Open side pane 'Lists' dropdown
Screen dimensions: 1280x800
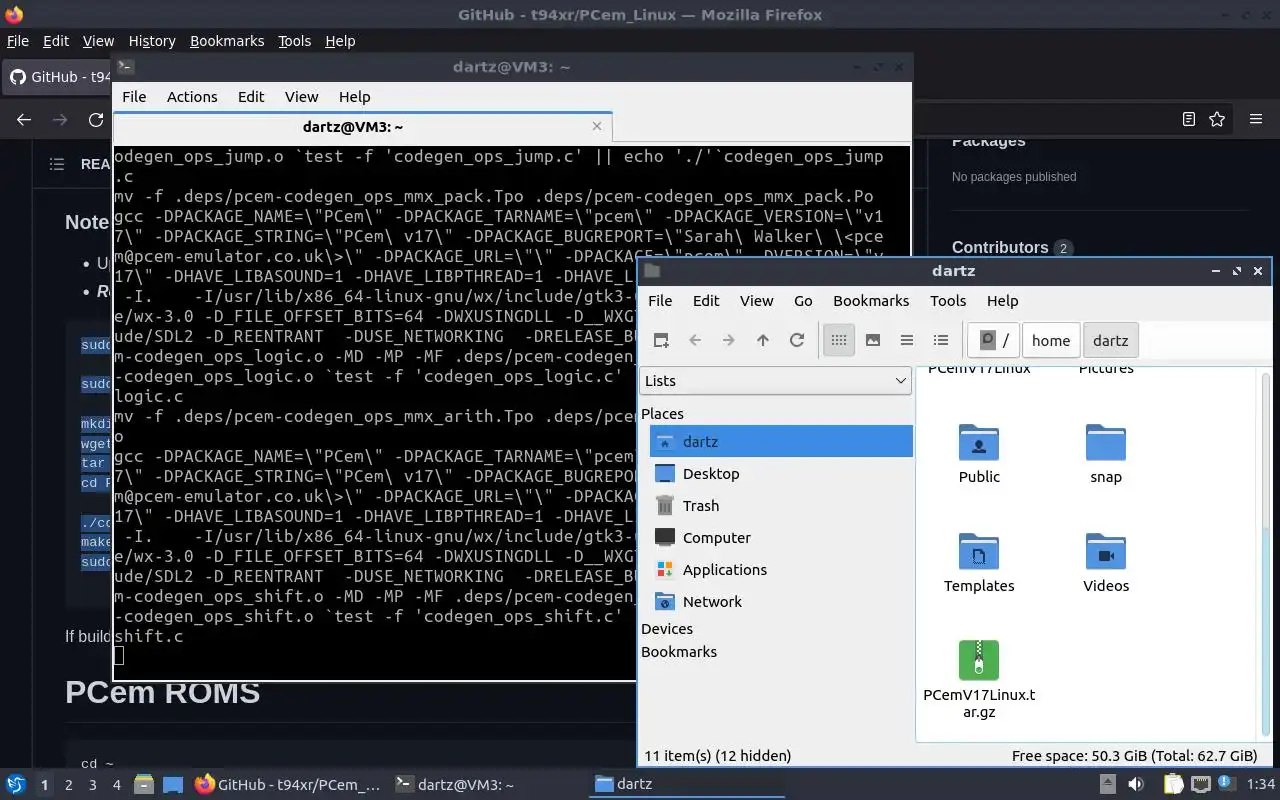coord(775,380)
